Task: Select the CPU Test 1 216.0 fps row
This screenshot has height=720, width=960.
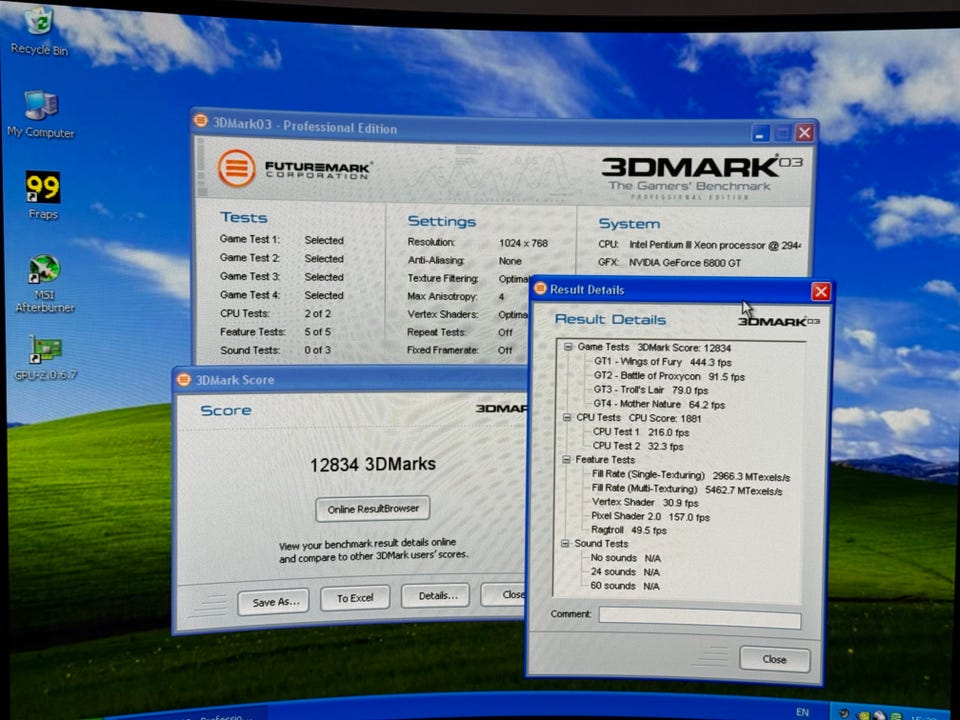Action: click(x=640, y=432)
